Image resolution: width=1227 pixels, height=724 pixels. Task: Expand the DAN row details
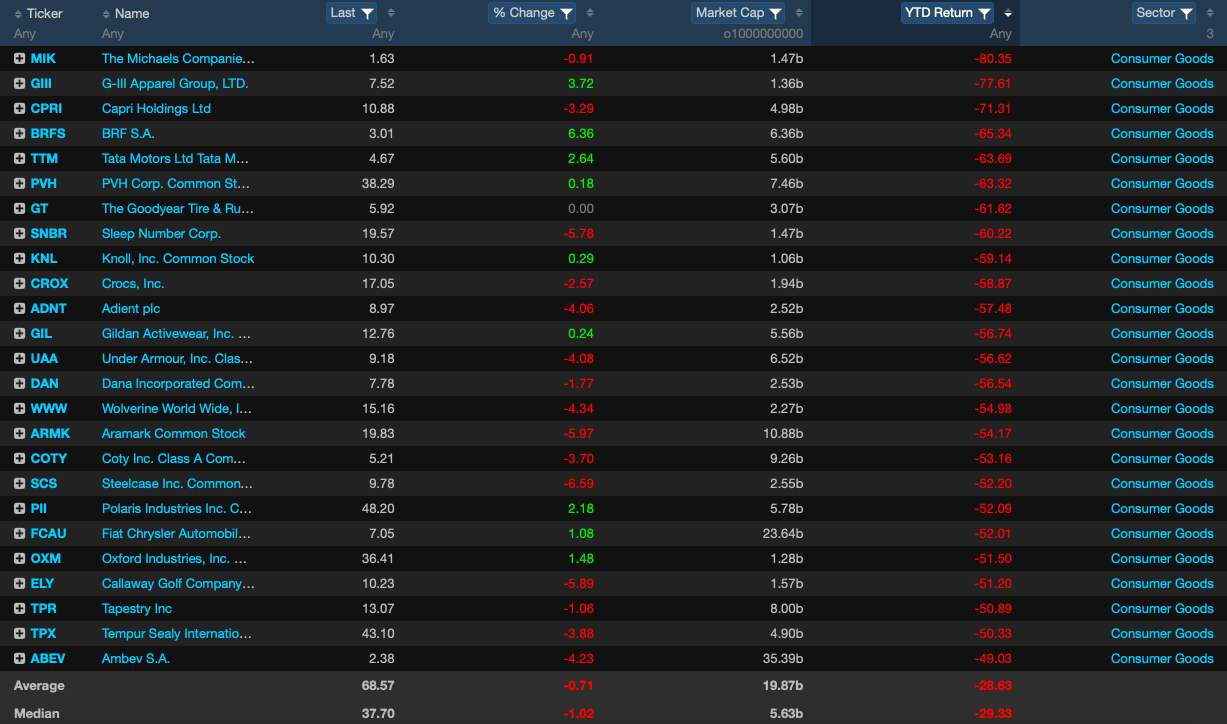[x=19, y=384]
